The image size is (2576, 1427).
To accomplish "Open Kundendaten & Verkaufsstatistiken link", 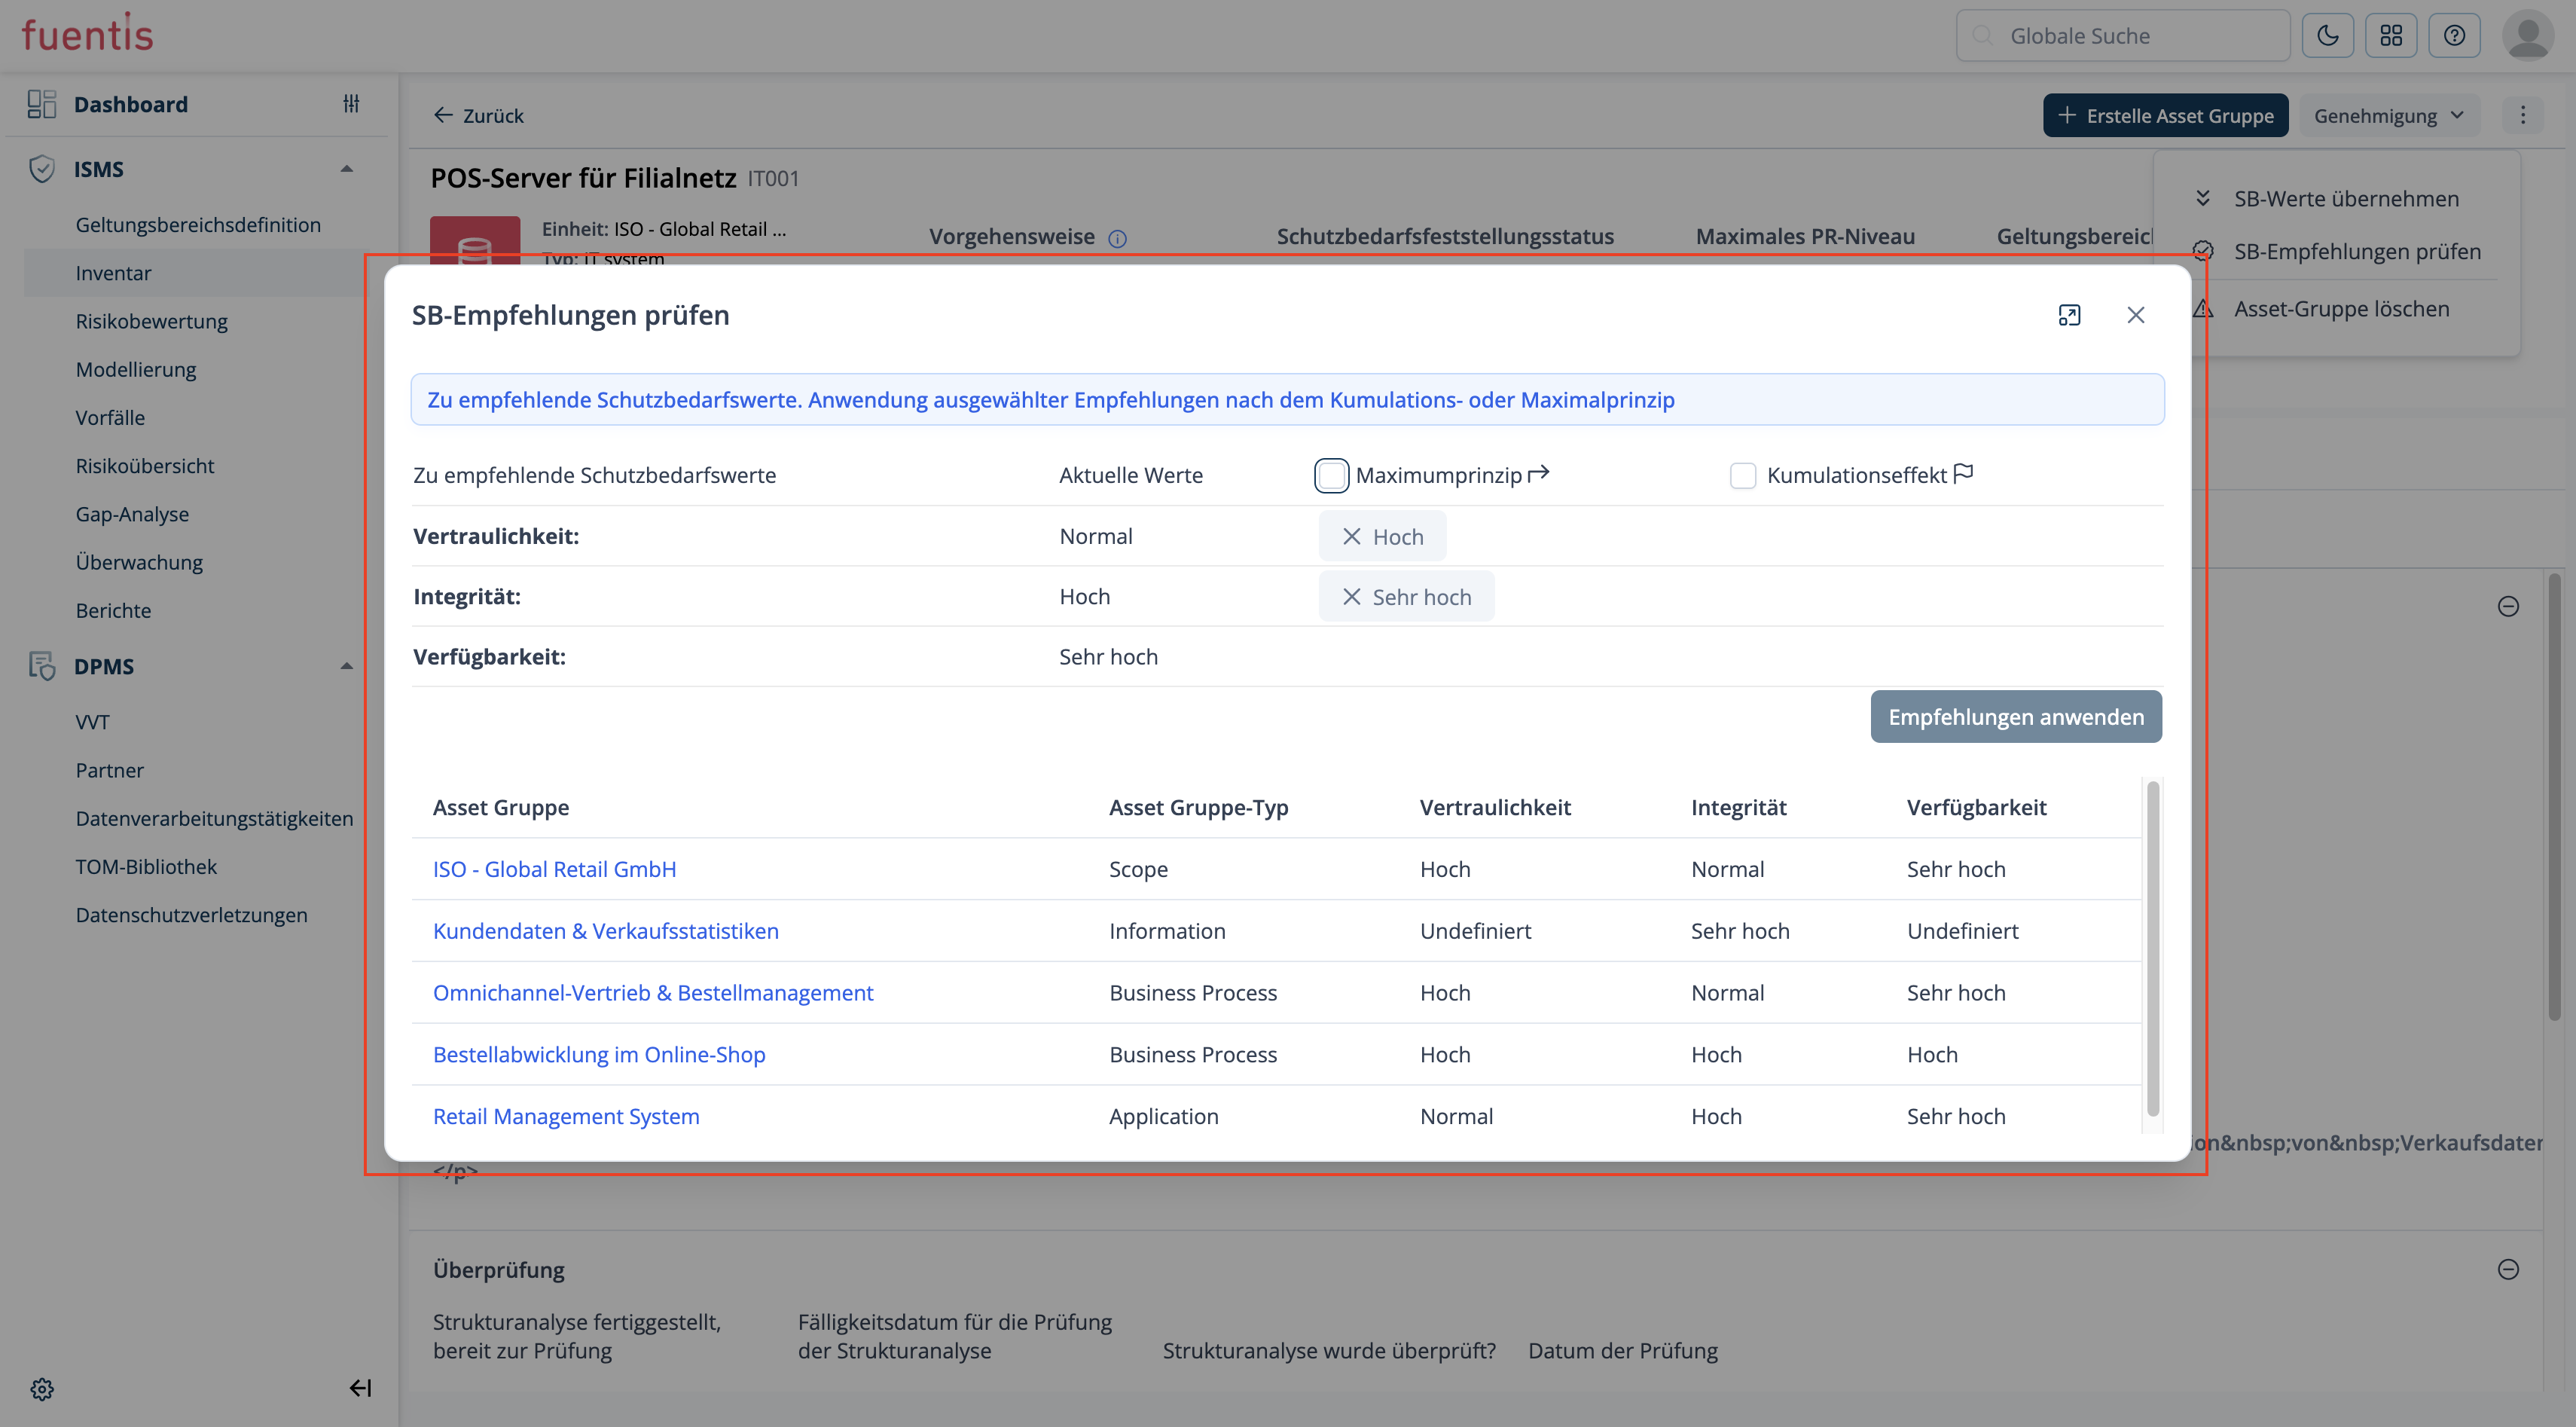I will [605, 931].
